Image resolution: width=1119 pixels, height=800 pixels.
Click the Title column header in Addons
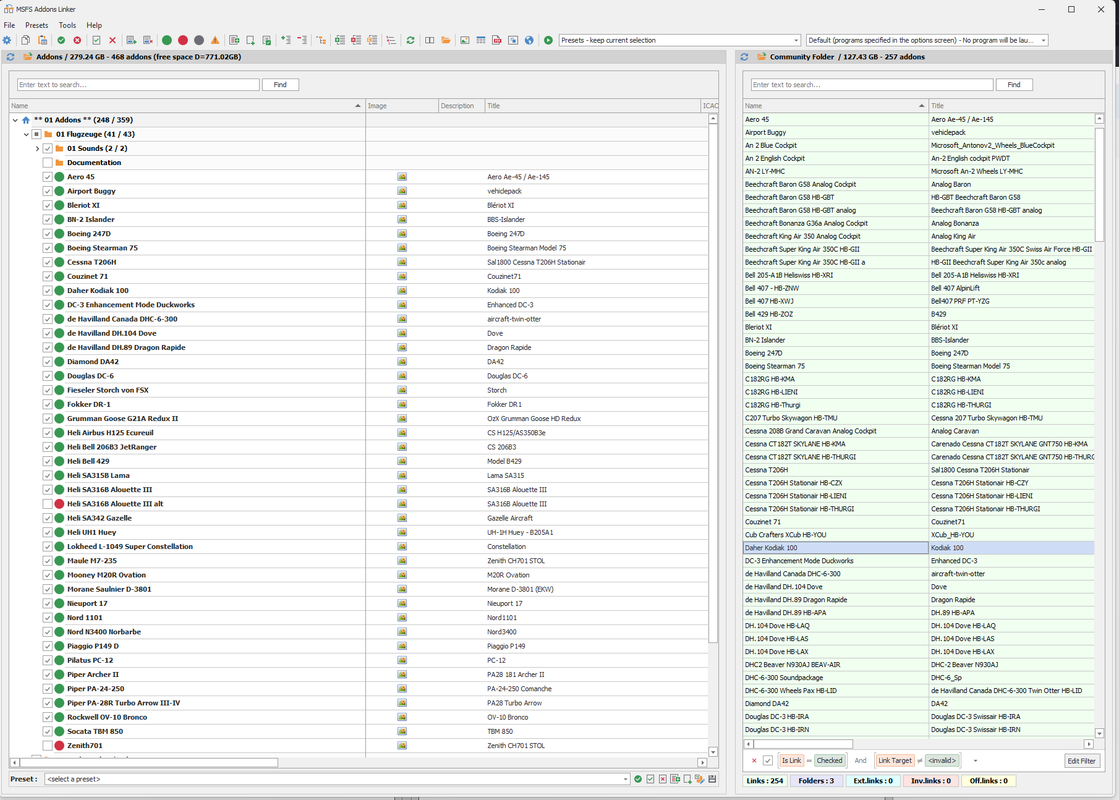(x=592, y=106)
